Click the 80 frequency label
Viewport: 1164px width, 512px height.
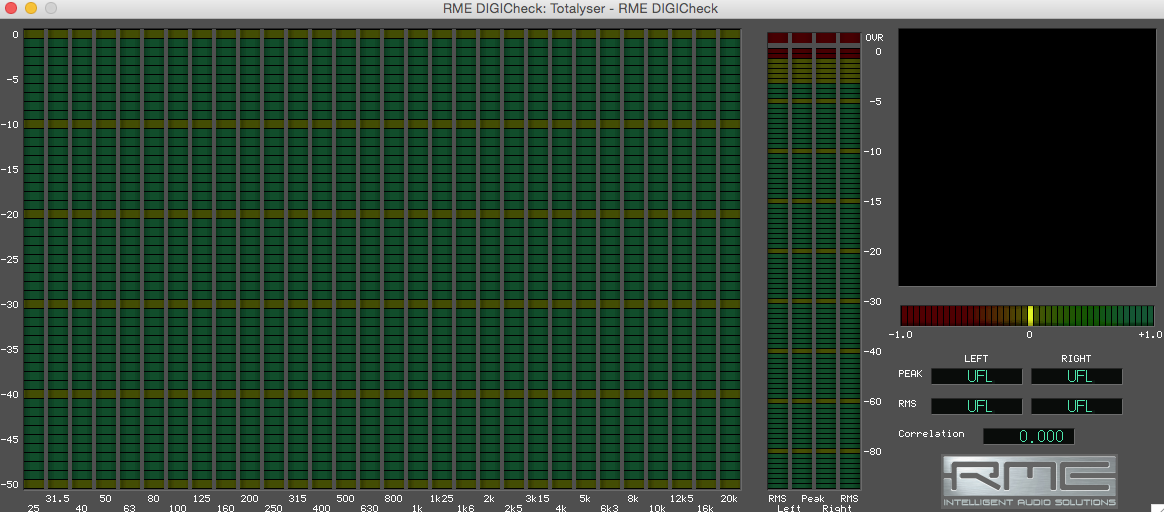pos(153,498)
